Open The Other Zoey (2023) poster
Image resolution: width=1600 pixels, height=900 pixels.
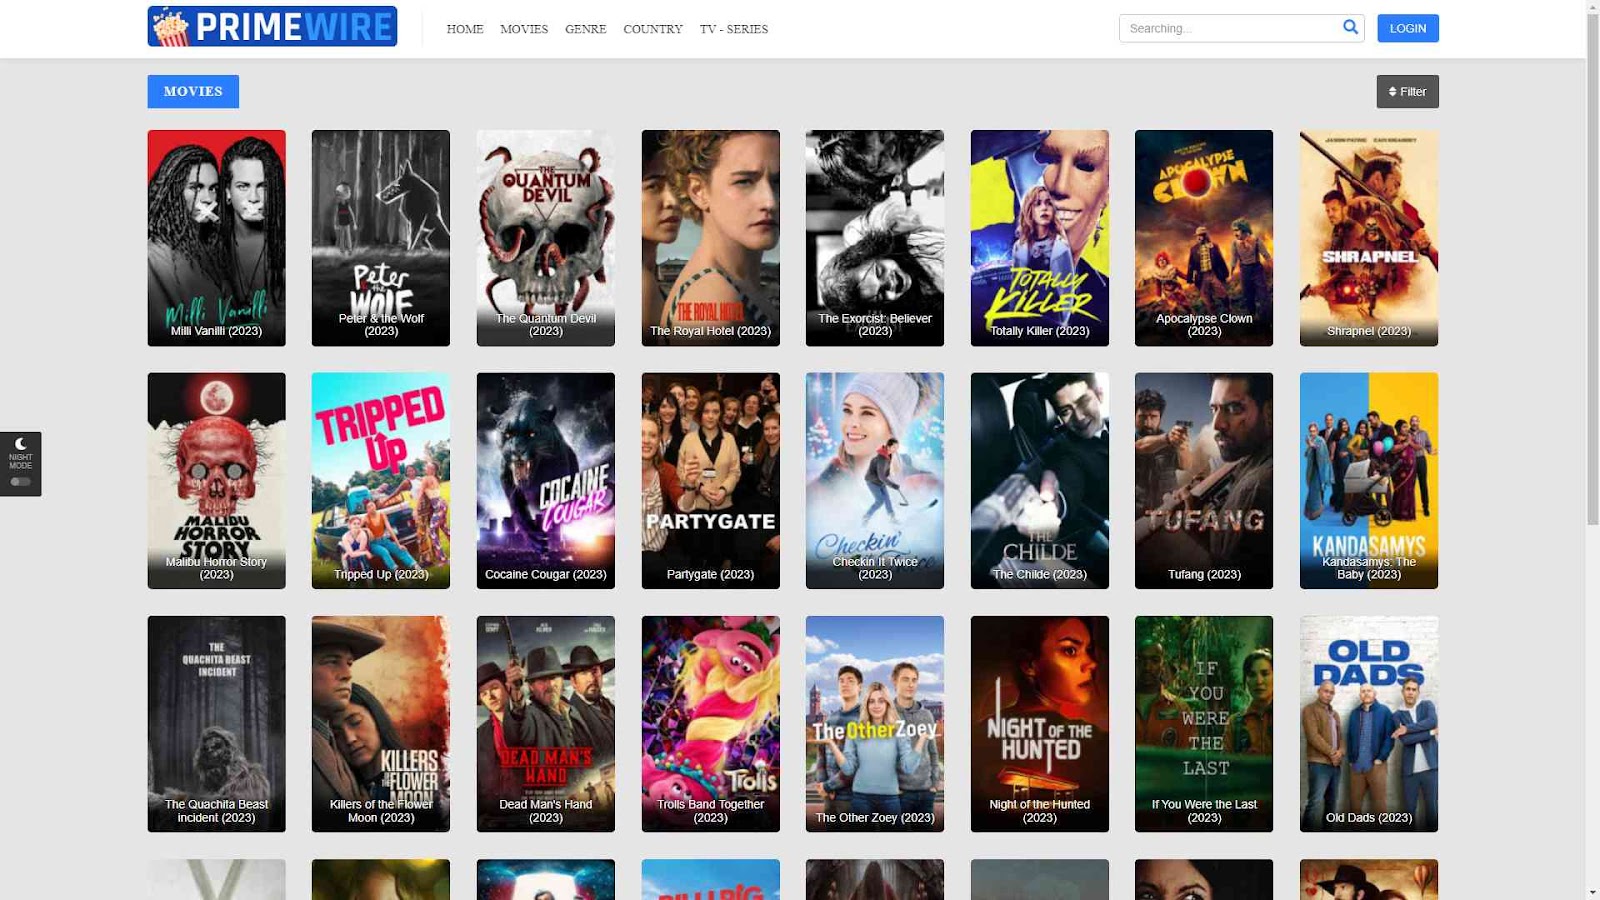coord(875,724)
